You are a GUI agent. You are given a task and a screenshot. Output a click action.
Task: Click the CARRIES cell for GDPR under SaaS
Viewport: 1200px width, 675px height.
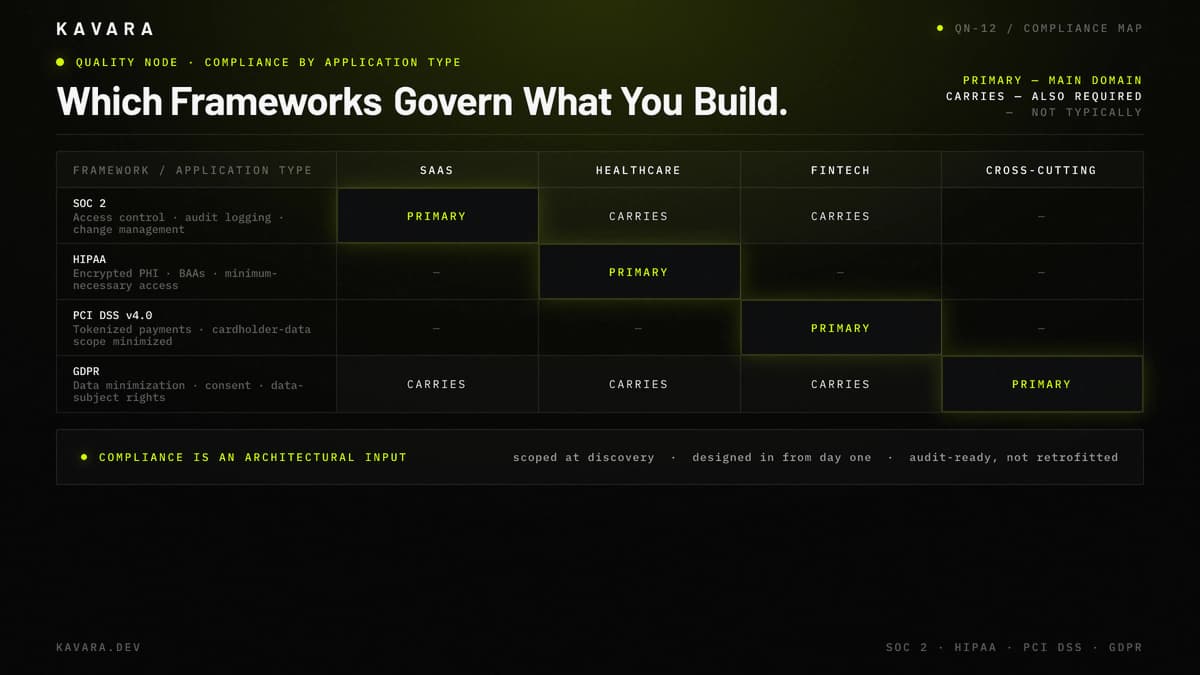point(437,384)
